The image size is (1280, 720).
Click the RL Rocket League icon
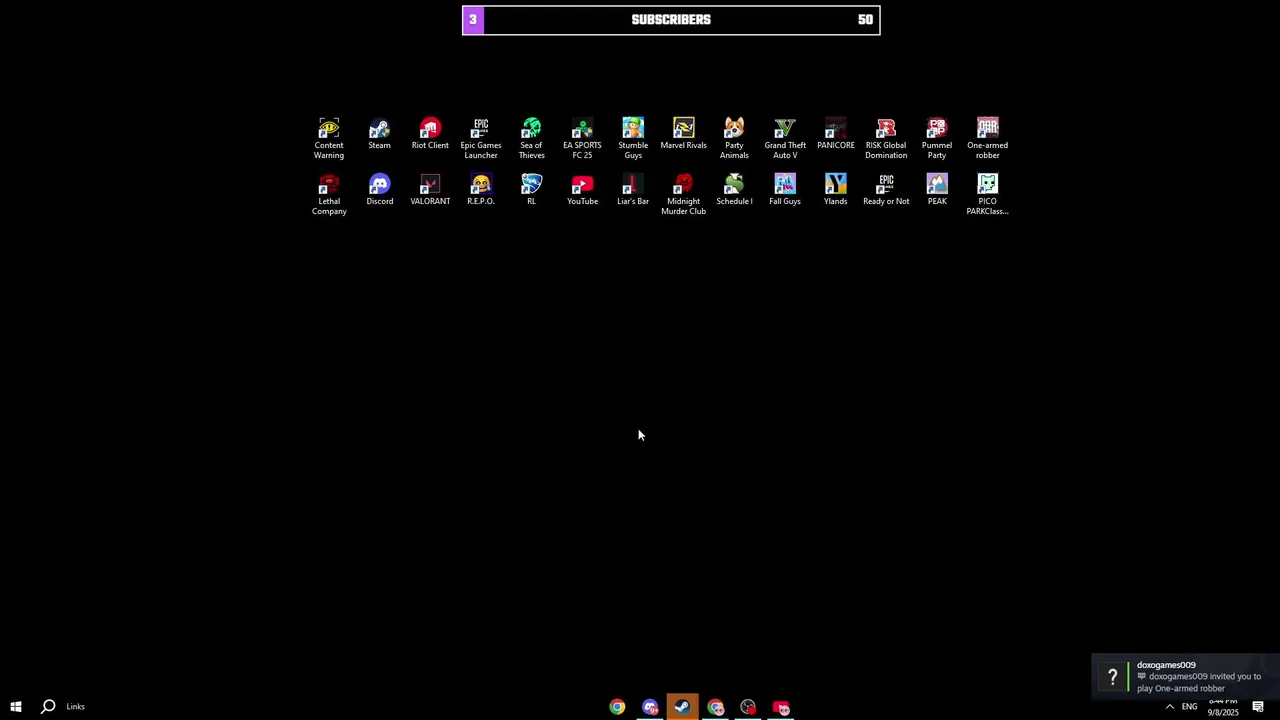(x=531, y=189)
